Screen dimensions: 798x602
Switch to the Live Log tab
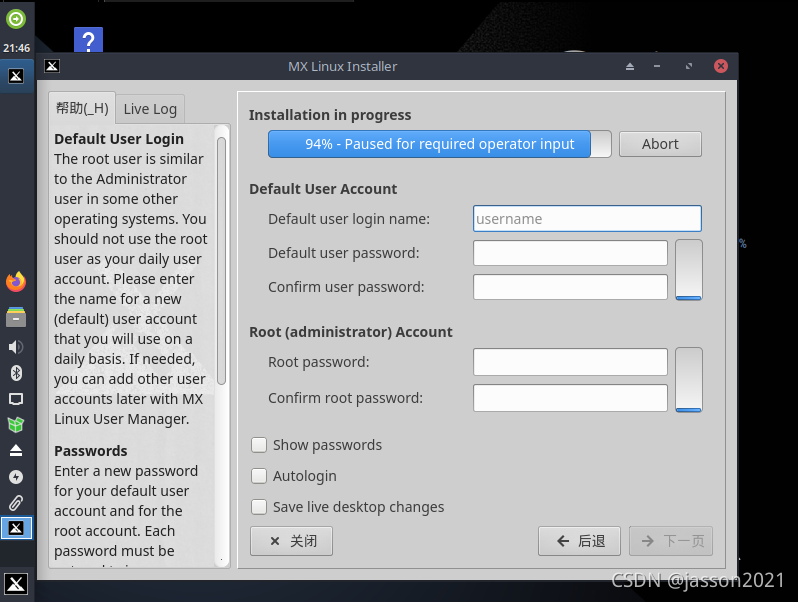(150, 109)
